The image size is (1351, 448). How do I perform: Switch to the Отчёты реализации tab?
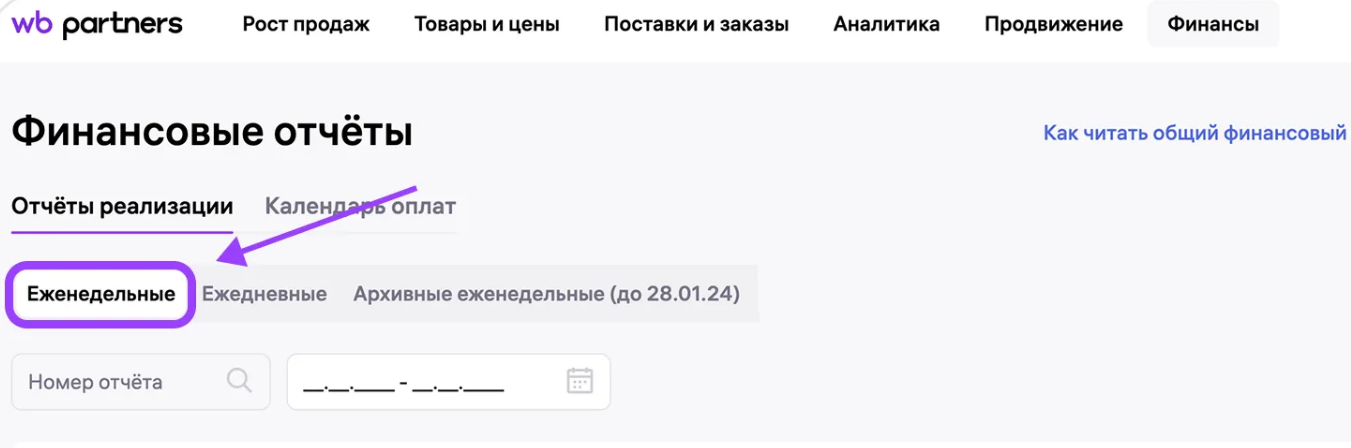coord(122,207)
